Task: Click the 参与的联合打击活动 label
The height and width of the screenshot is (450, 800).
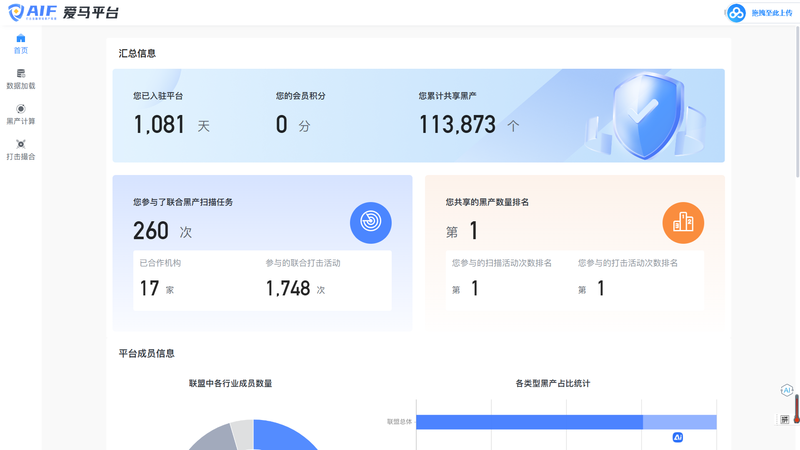Action: (x=303, y=263)
